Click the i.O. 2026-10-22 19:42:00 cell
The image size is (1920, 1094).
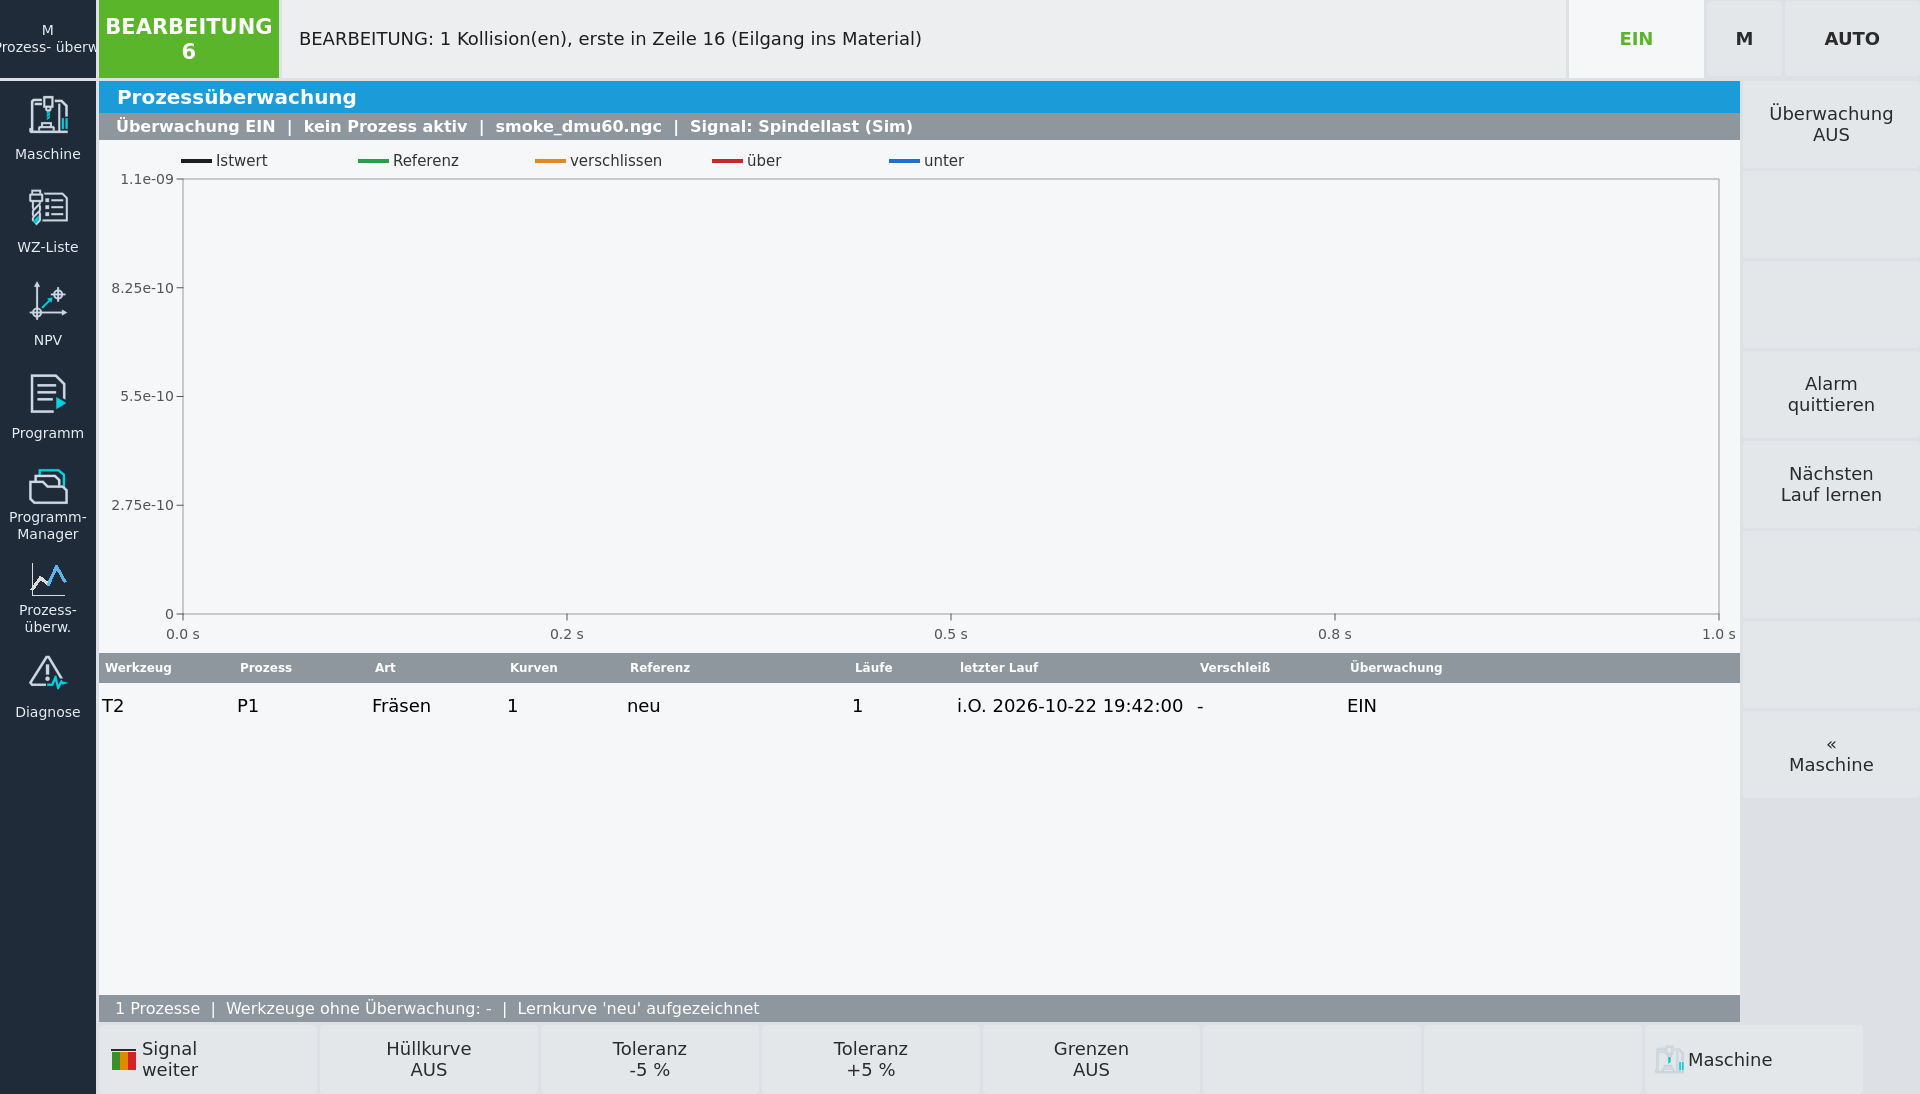click(1070, 706)
